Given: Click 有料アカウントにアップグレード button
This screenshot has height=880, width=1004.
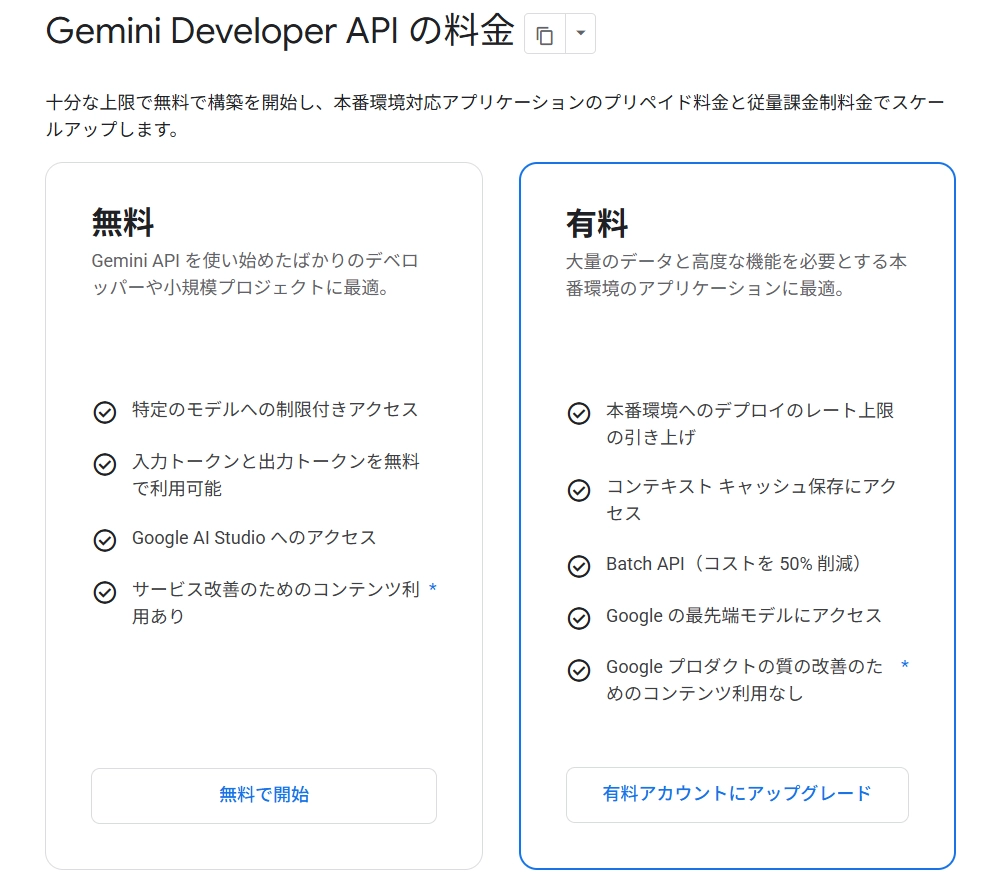Looking at the screenshot, I should pyautogui.click(x=737, y=794).
